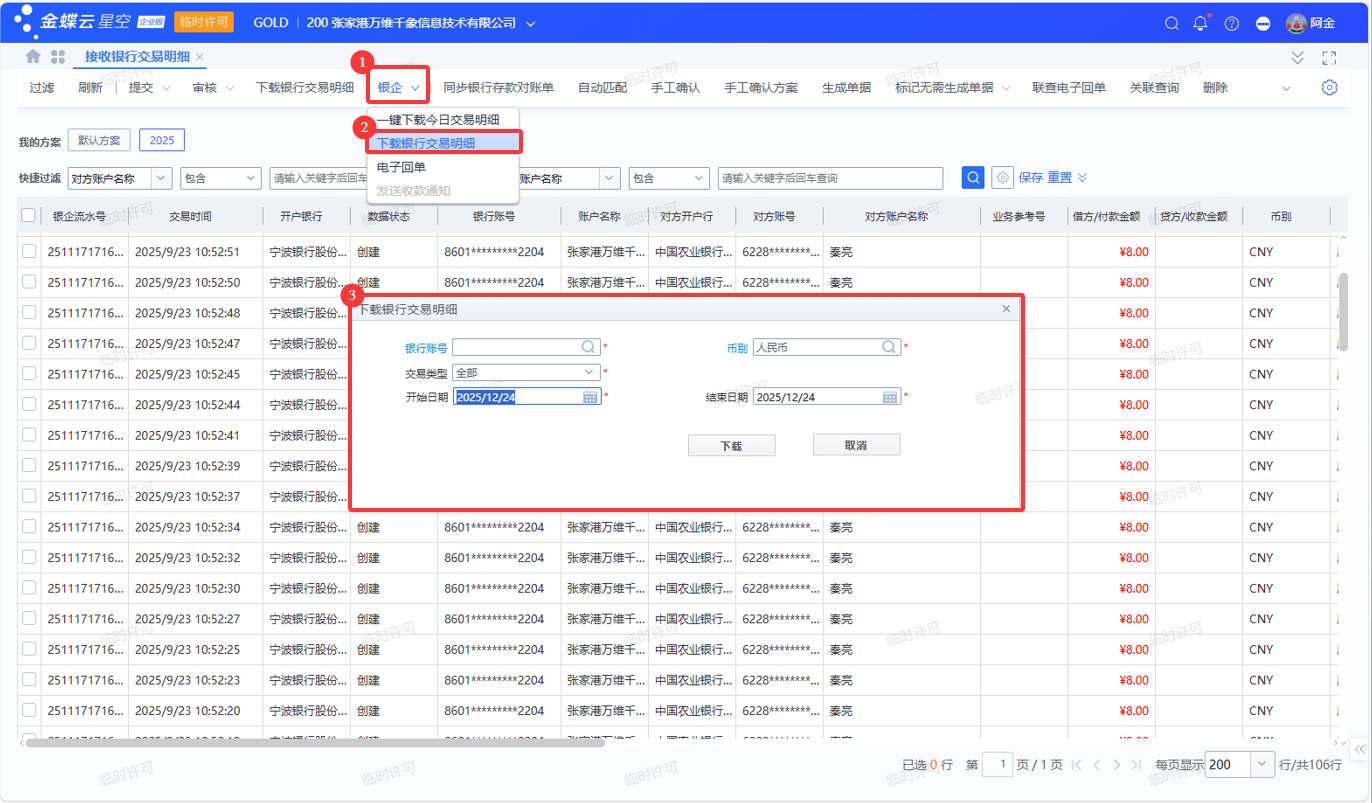Click the search magnifier in the top header

tap(1172, 23)
